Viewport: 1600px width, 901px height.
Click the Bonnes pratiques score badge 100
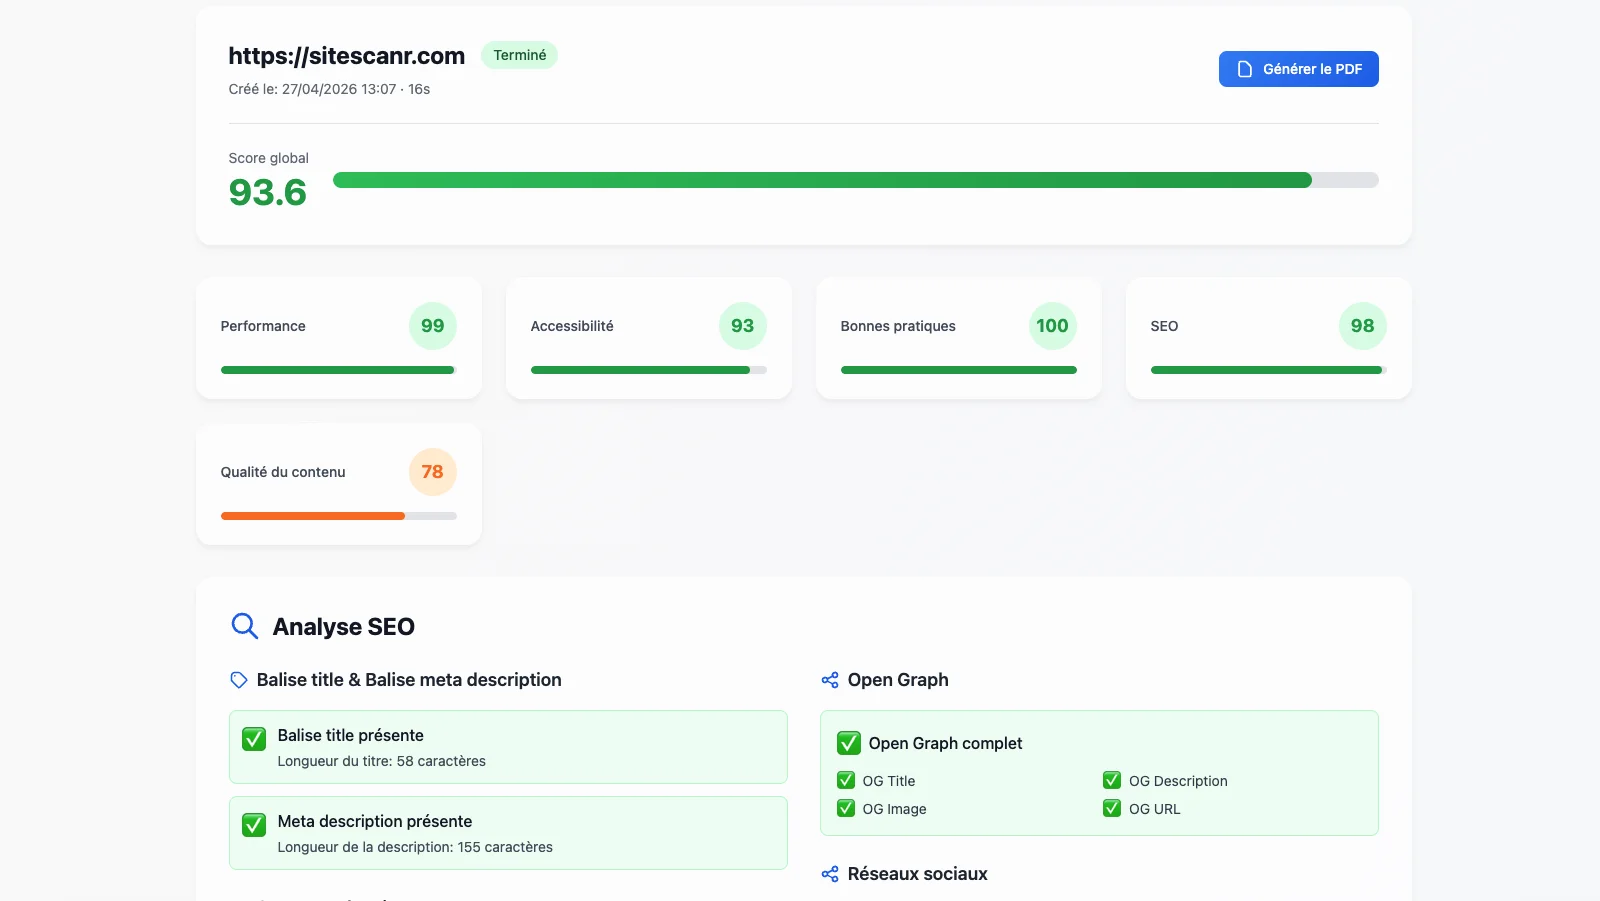1052,326
